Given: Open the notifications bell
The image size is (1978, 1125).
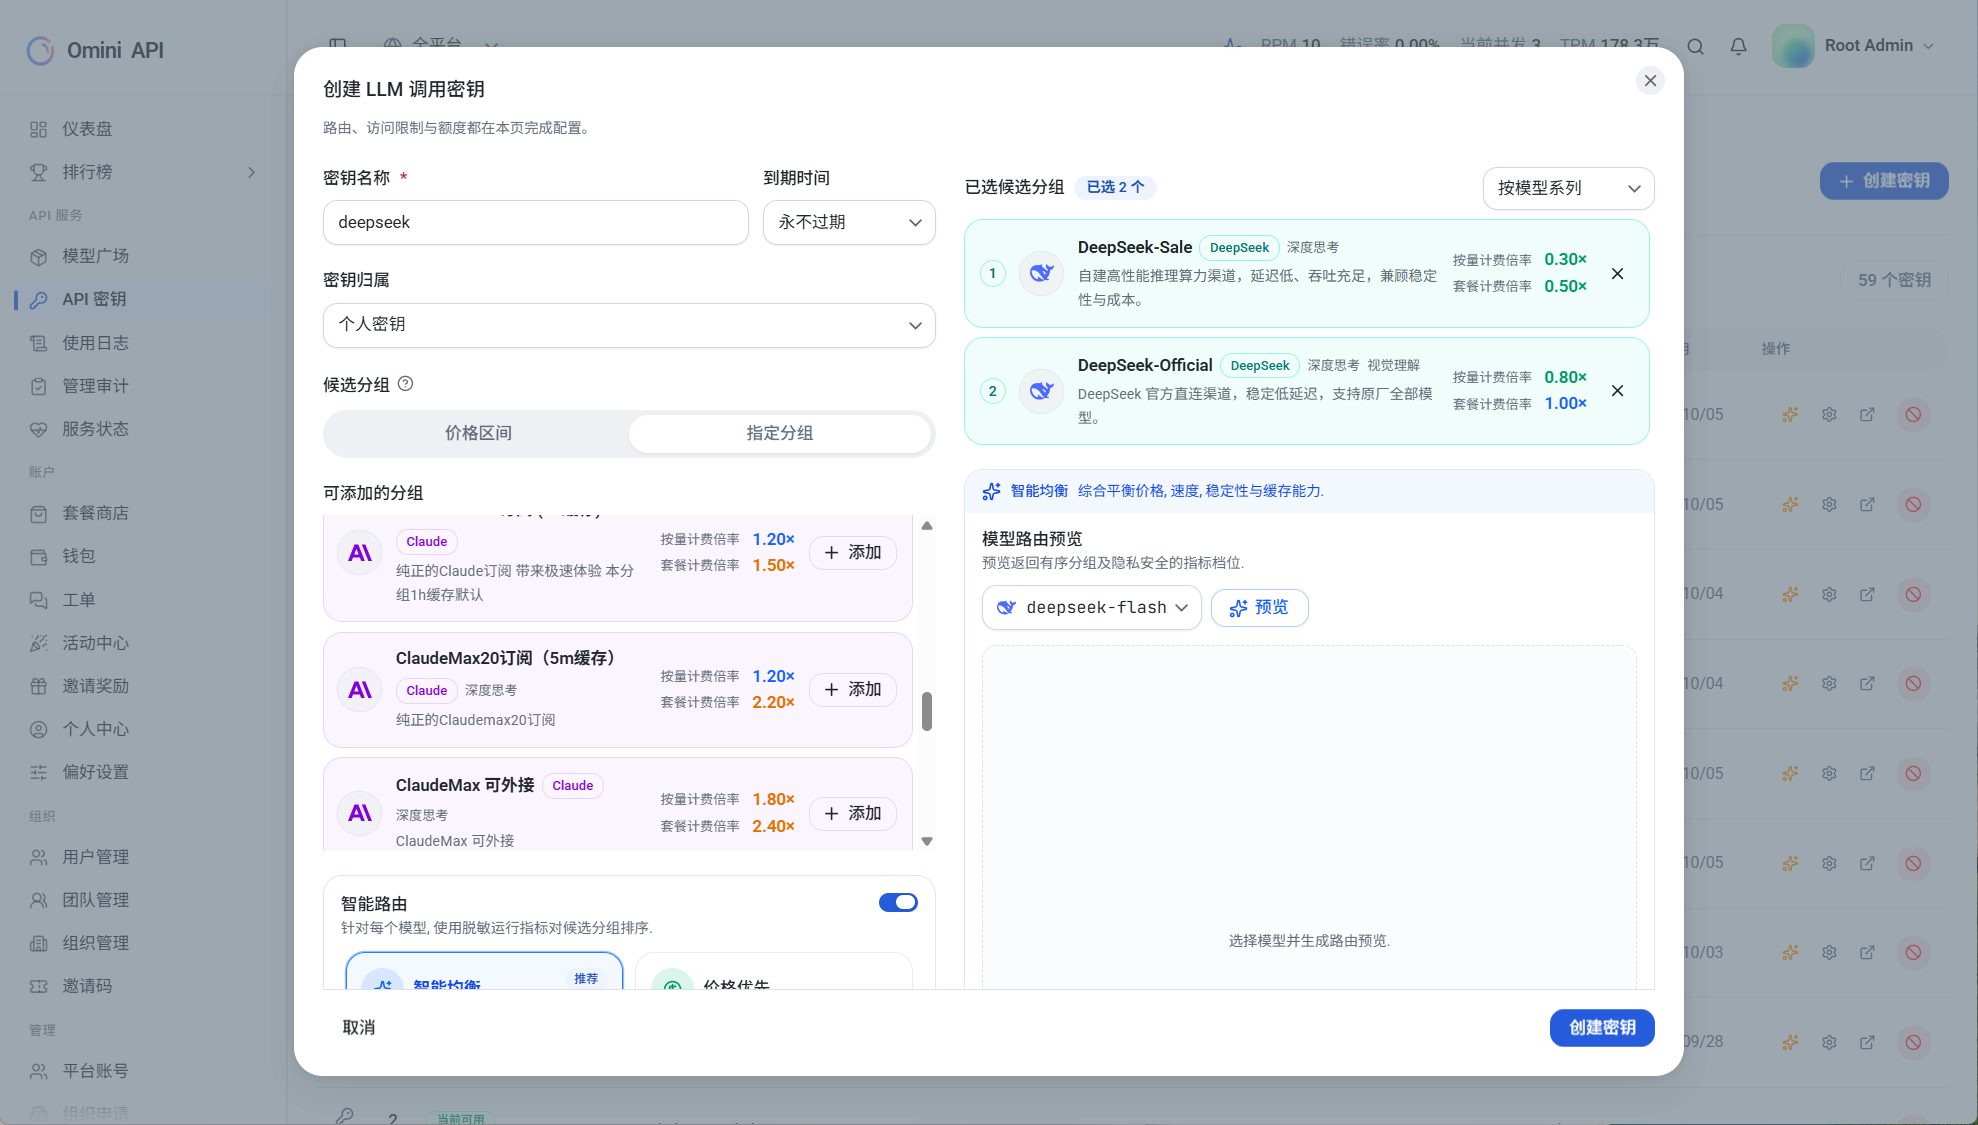Looking at the screenshot, I should pyautogui.click(x=1738, y=46).
